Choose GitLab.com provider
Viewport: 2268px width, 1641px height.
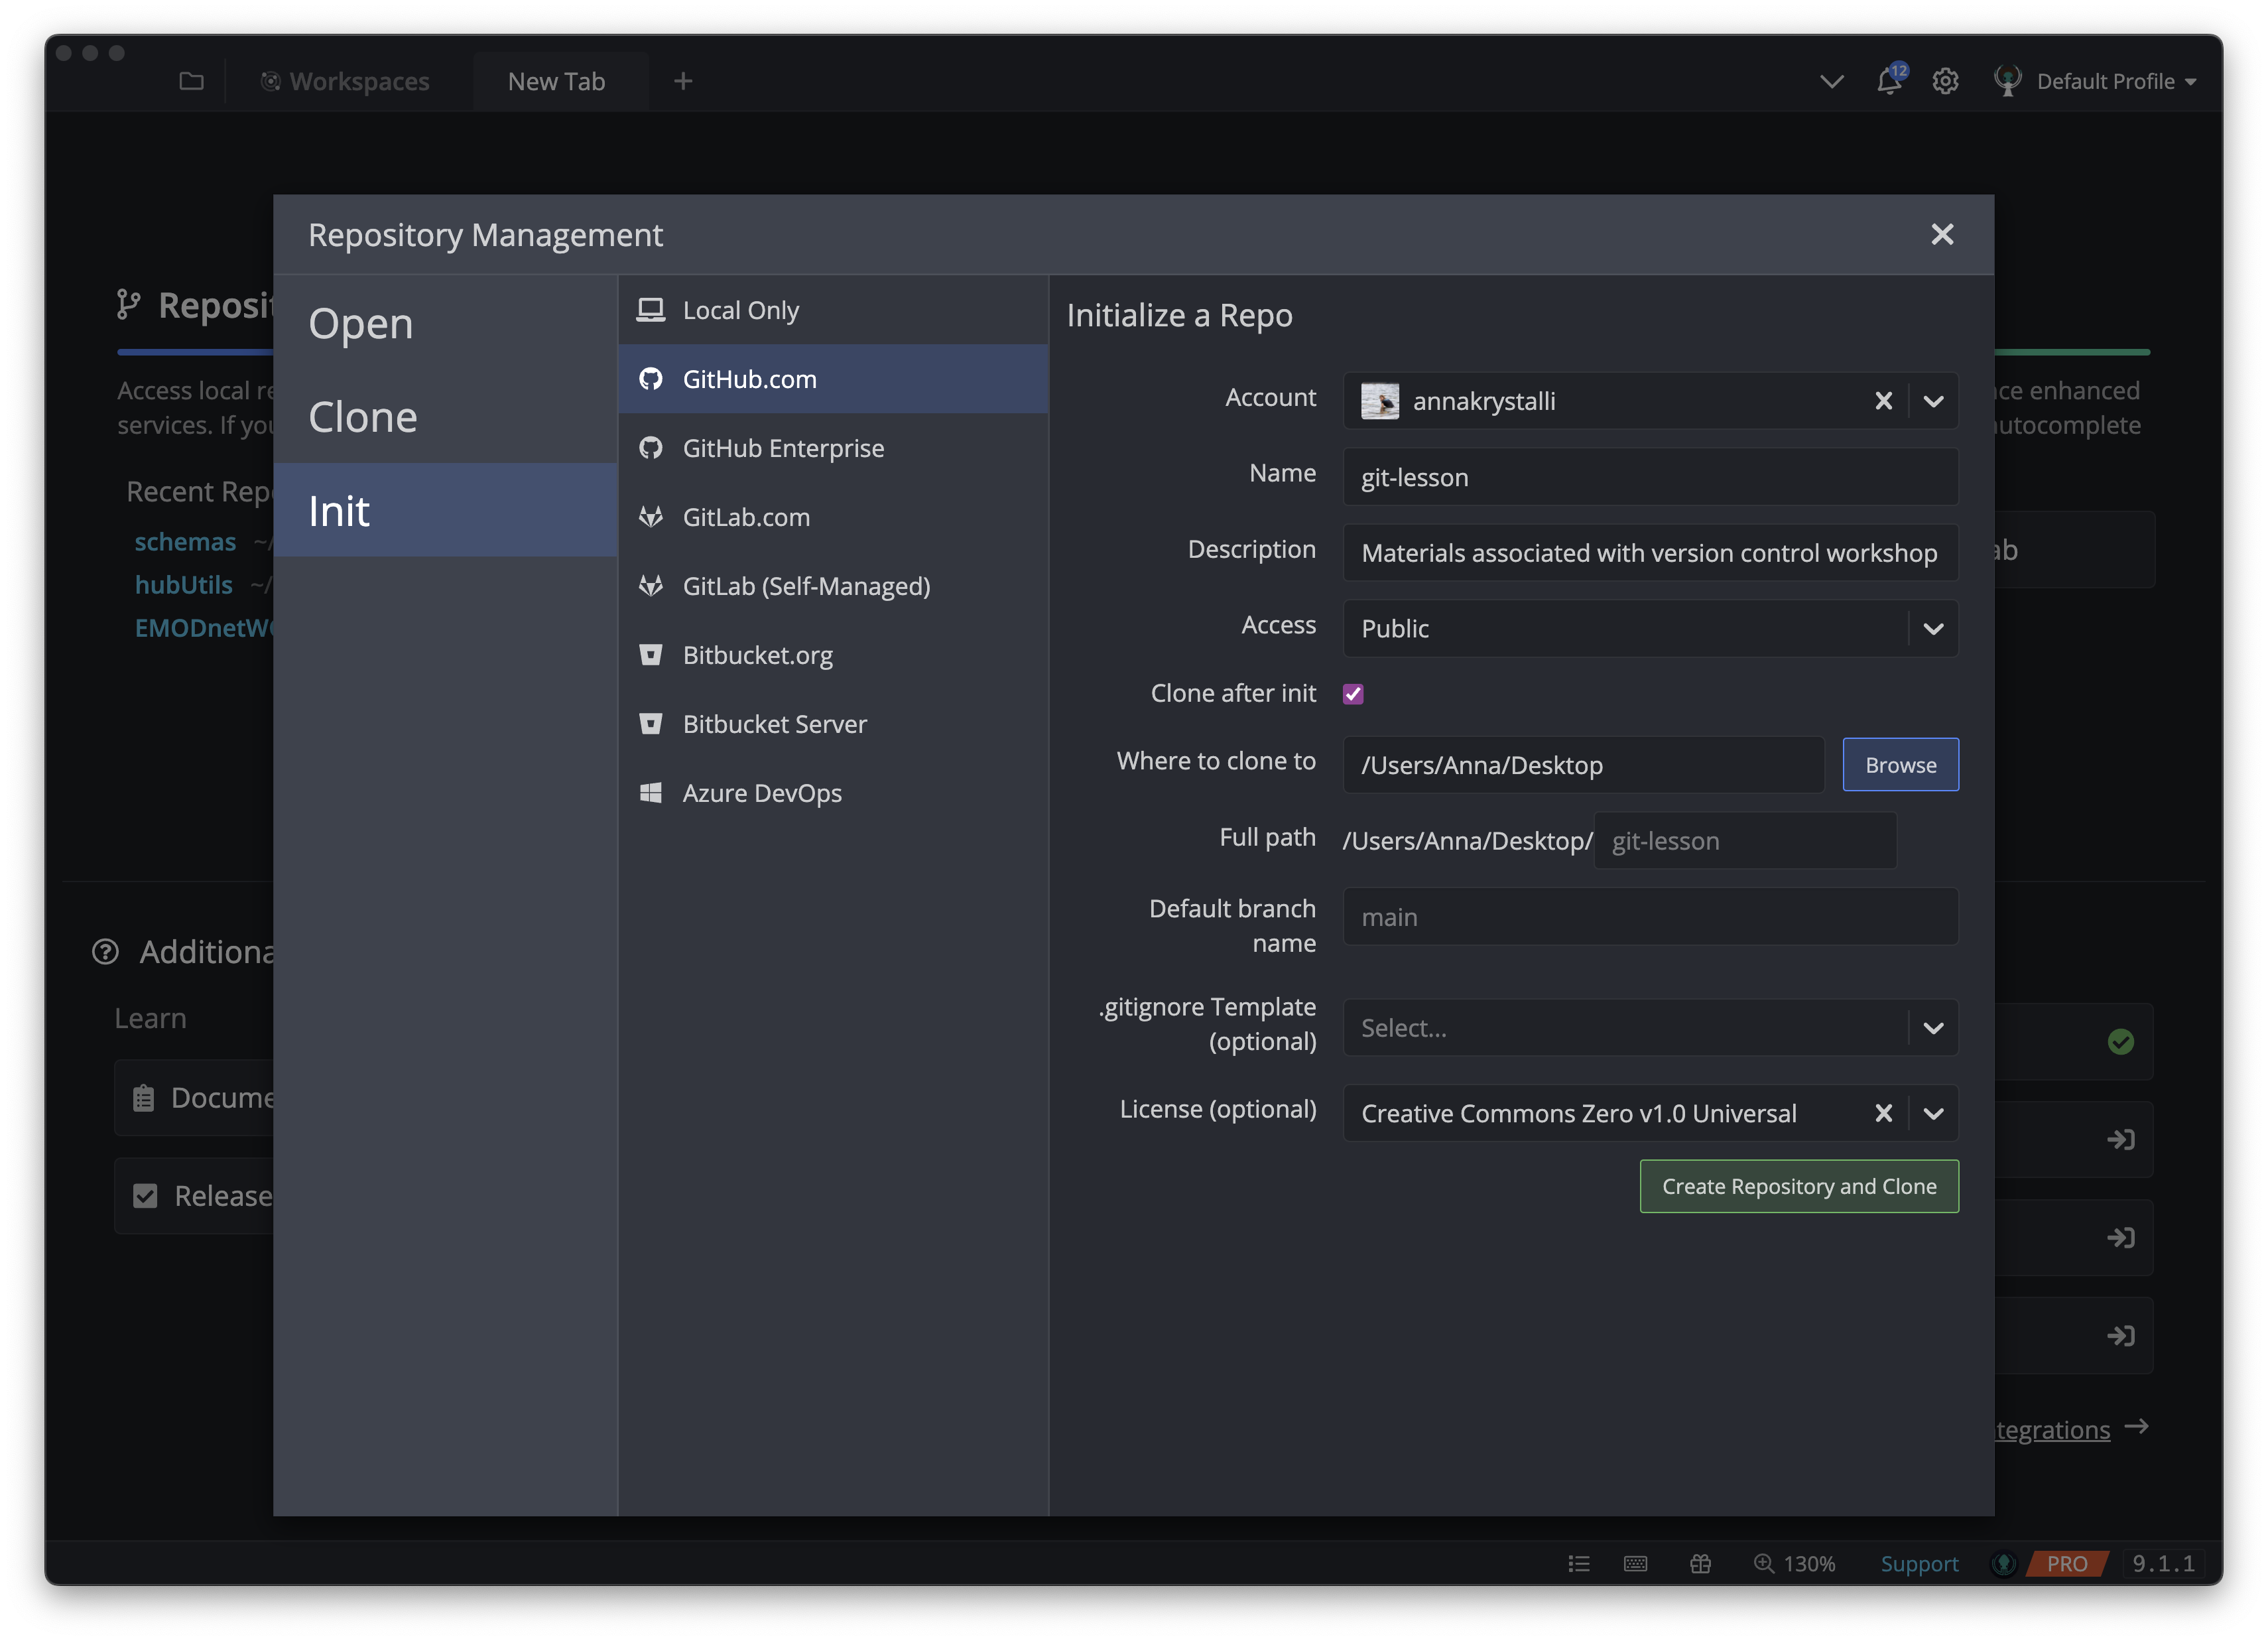coord(833,517)
